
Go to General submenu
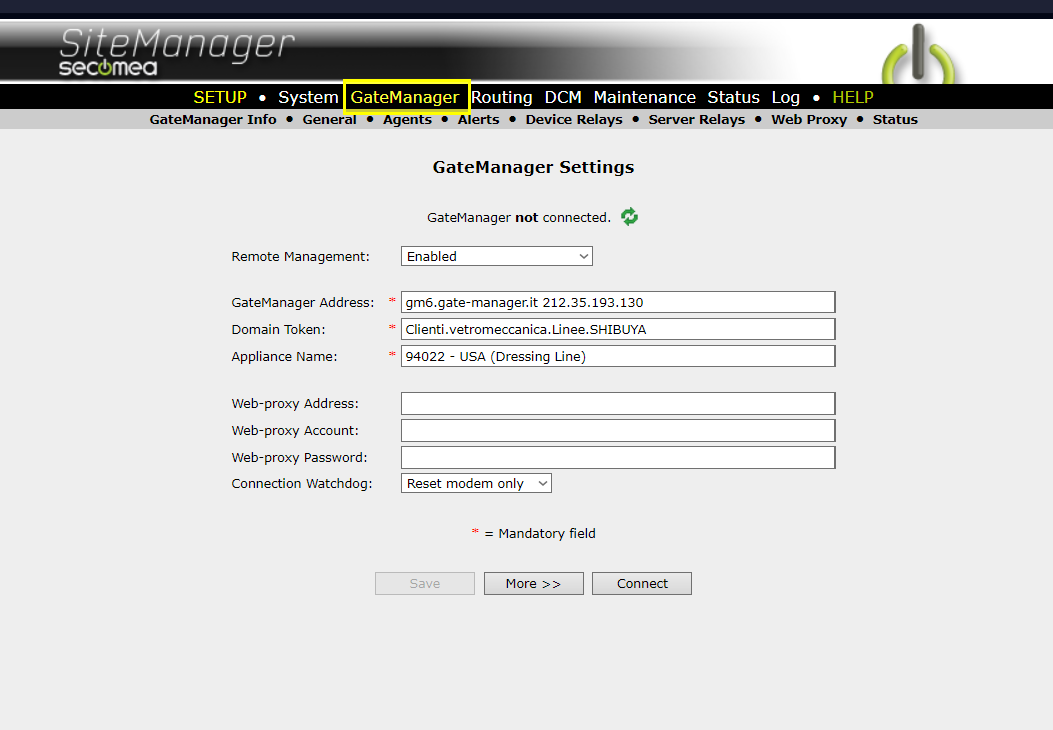point(329,120)
